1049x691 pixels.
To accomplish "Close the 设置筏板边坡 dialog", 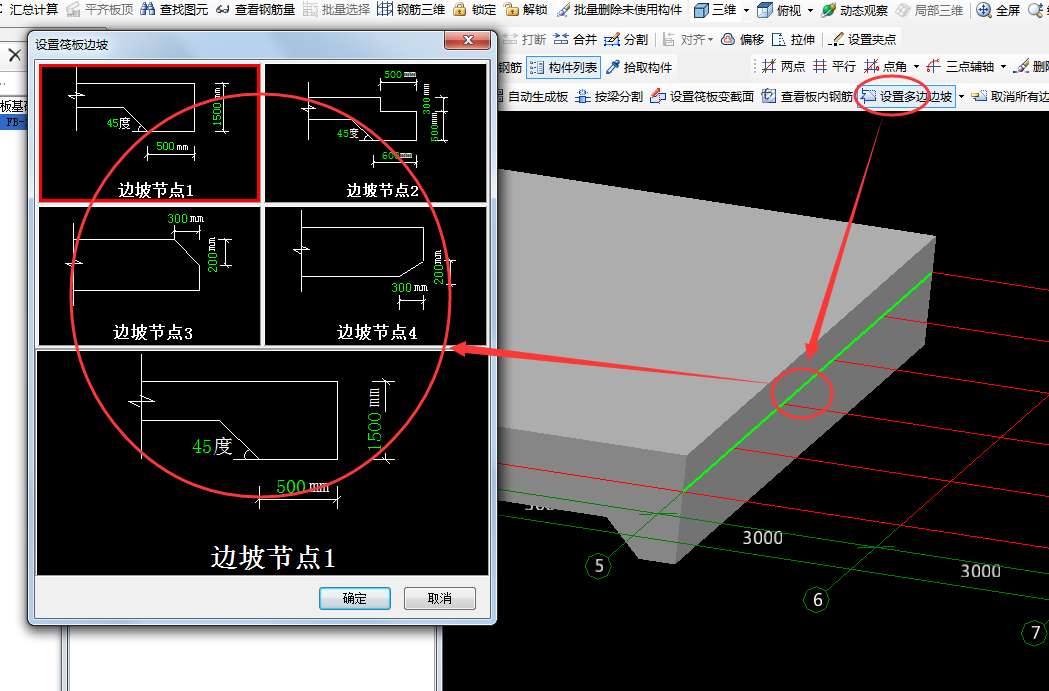I will (468, 41).
